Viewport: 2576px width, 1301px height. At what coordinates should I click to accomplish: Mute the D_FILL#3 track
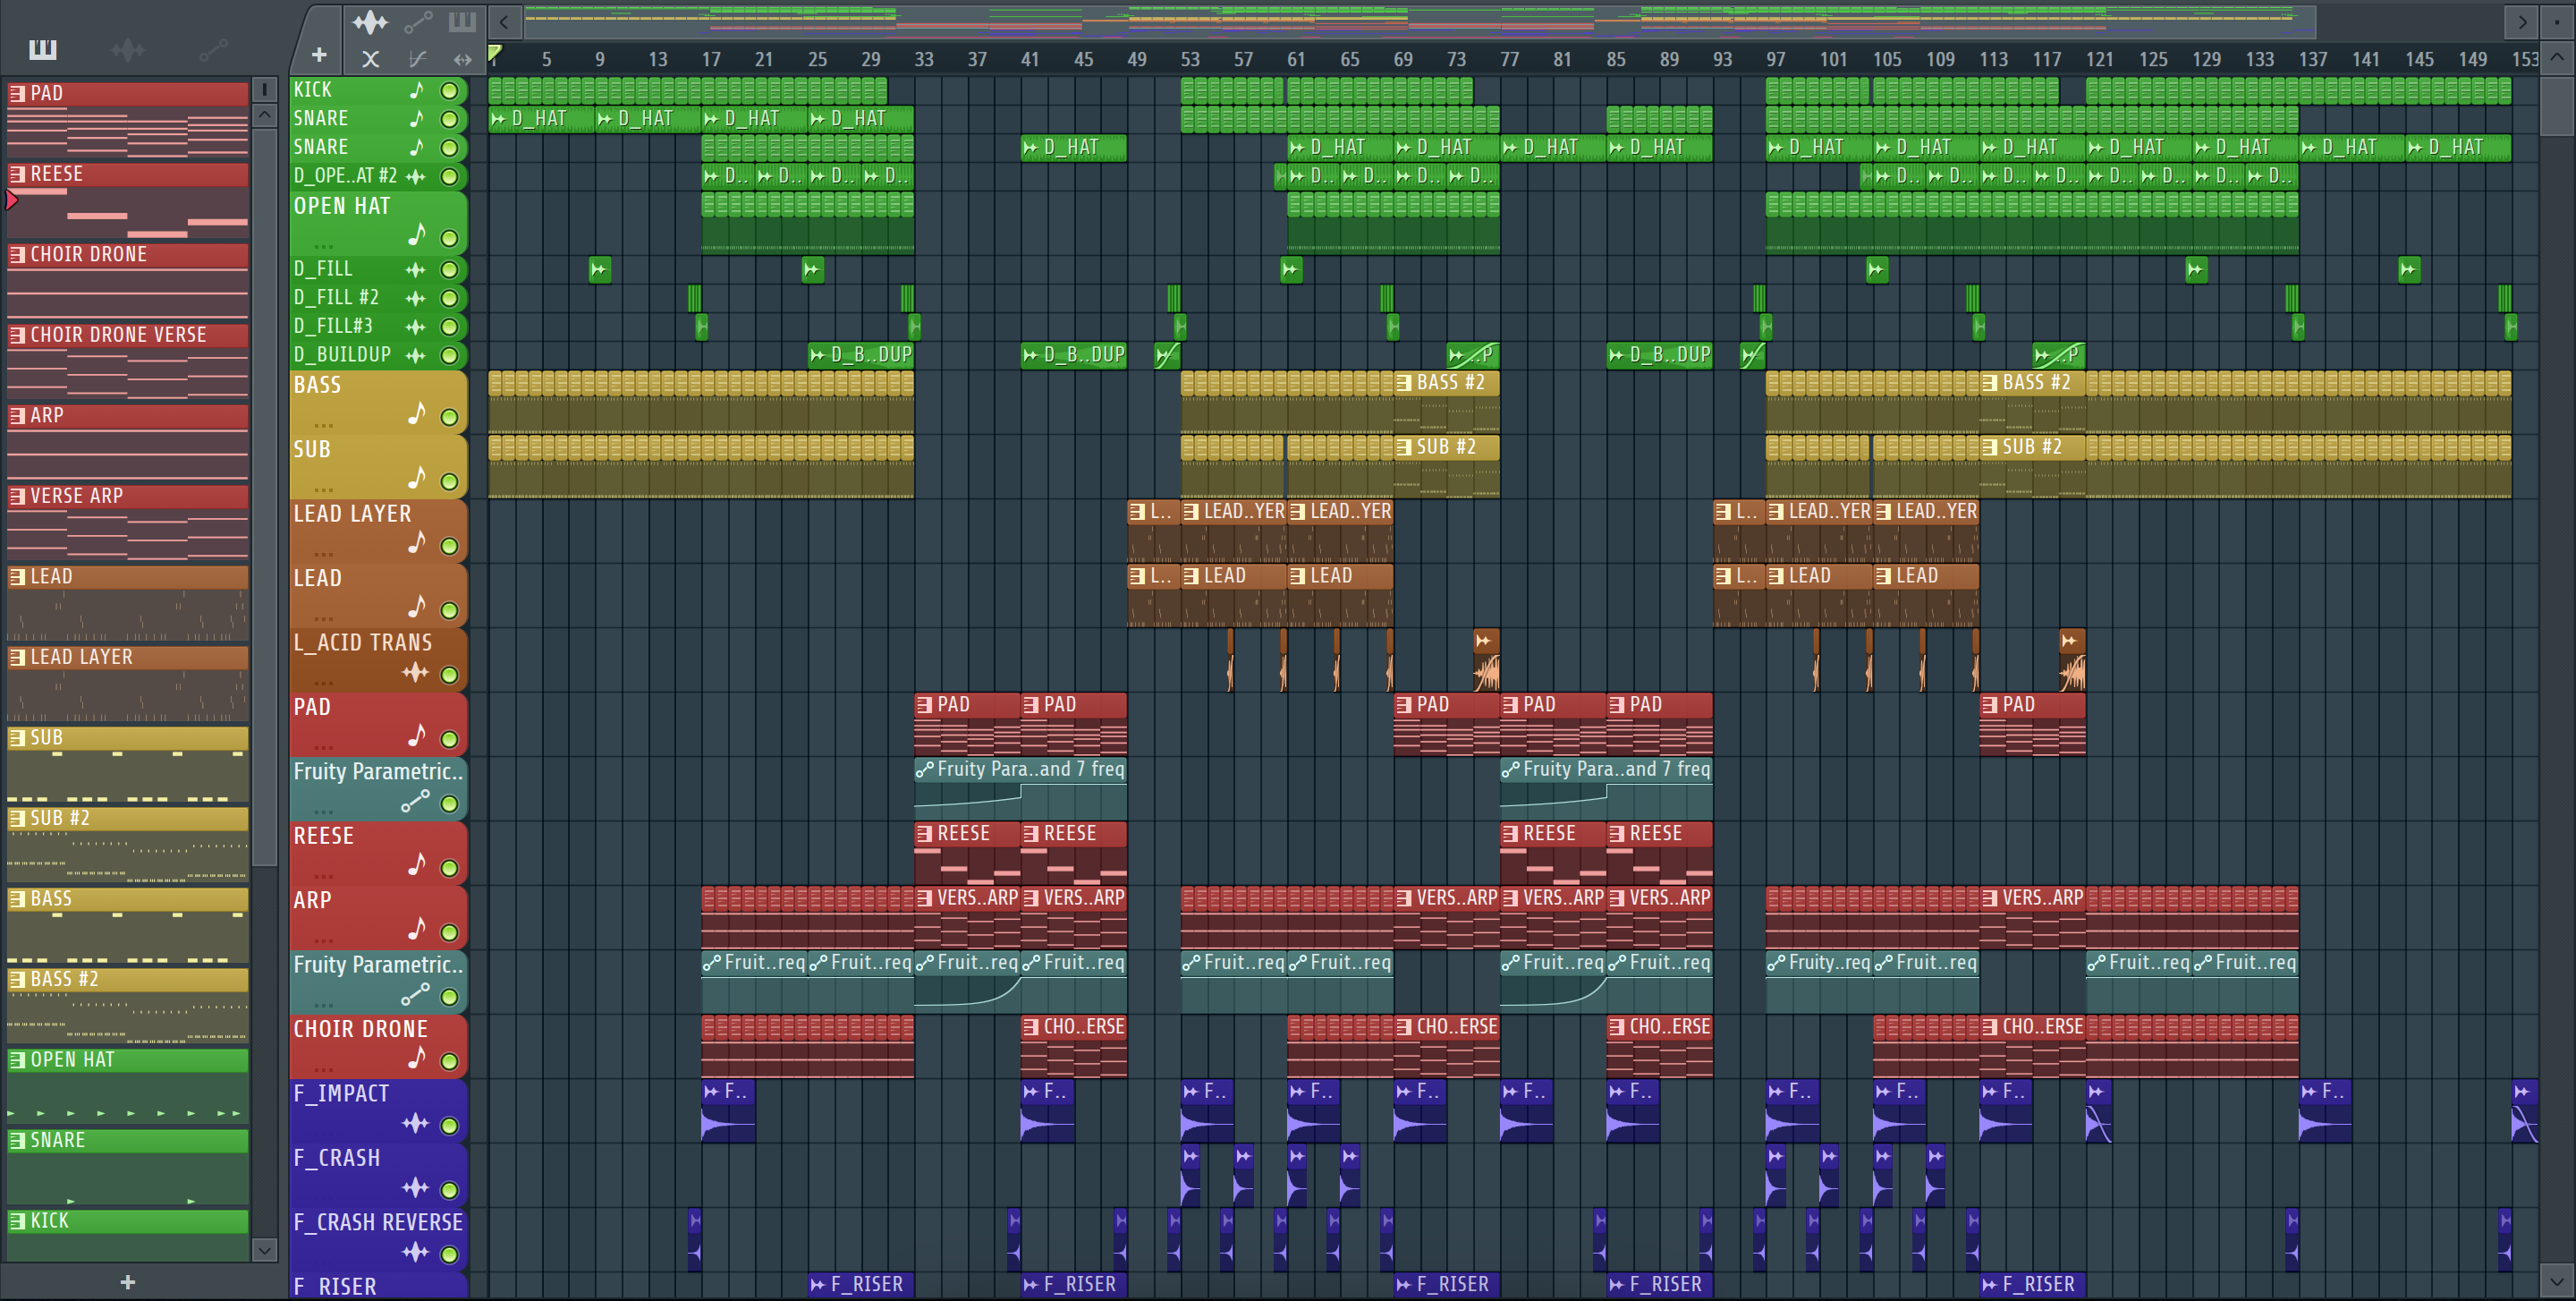point(450,327)
